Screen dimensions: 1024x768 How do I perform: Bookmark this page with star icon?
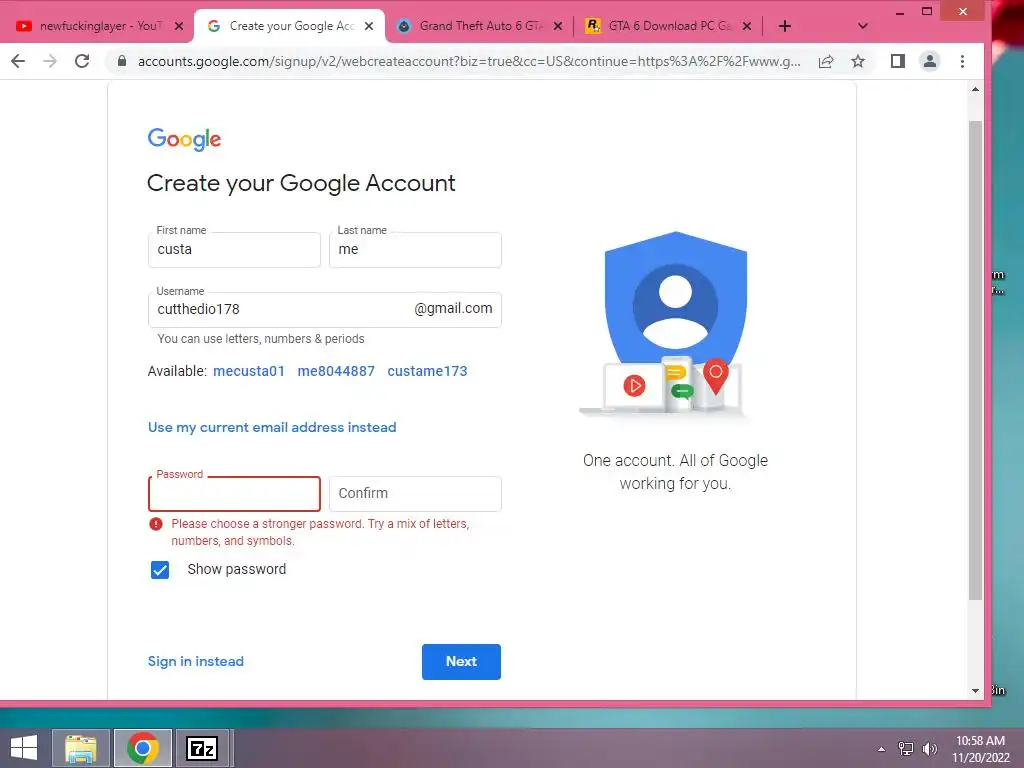click(x=858, y=61)
